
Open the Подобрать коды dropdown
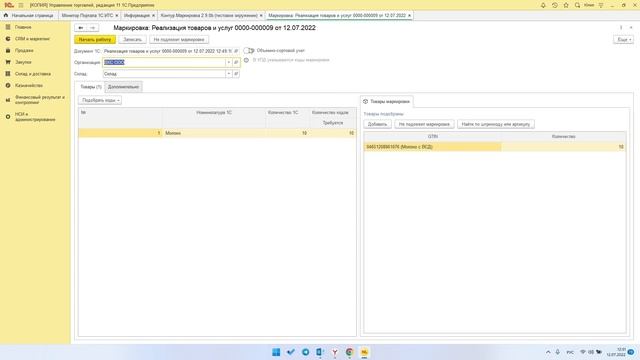[x=100, y=100]
